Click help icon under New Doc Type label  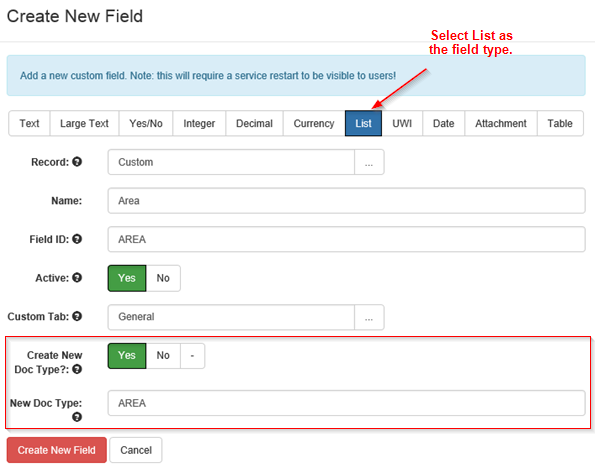(x=77, y=417)
